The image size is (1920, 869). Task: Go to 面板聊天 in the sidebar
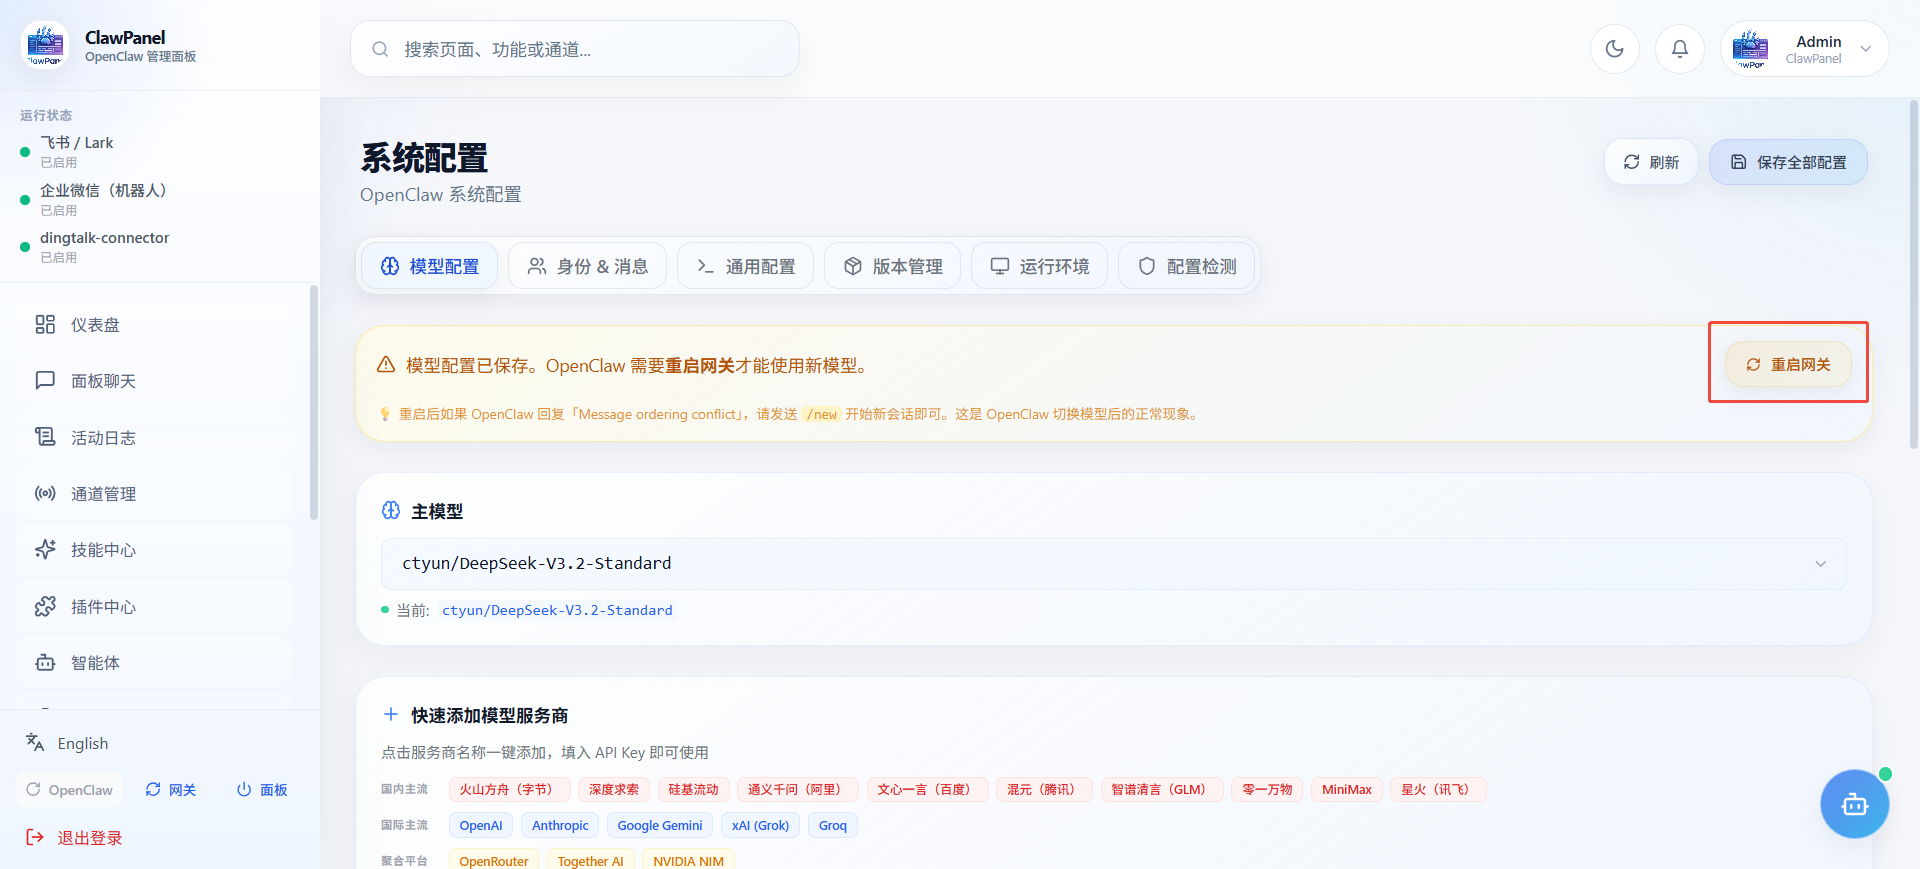103,381
